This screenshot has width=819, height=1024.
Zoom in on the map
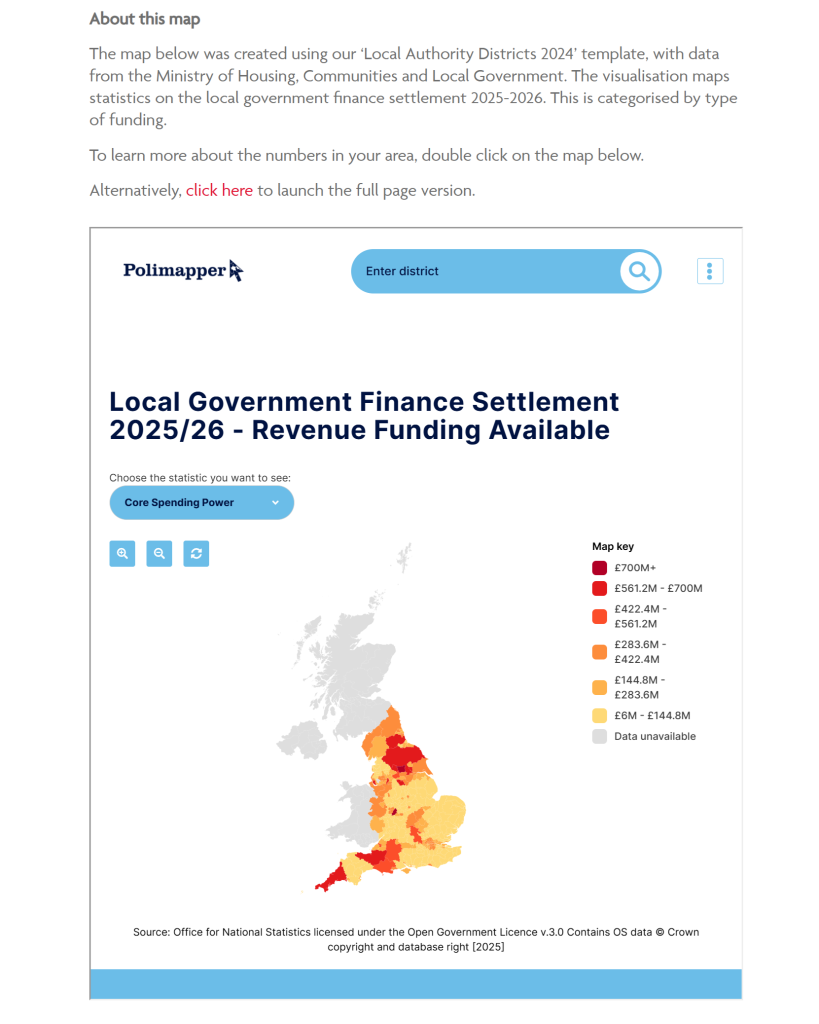(x=122, y=553)
